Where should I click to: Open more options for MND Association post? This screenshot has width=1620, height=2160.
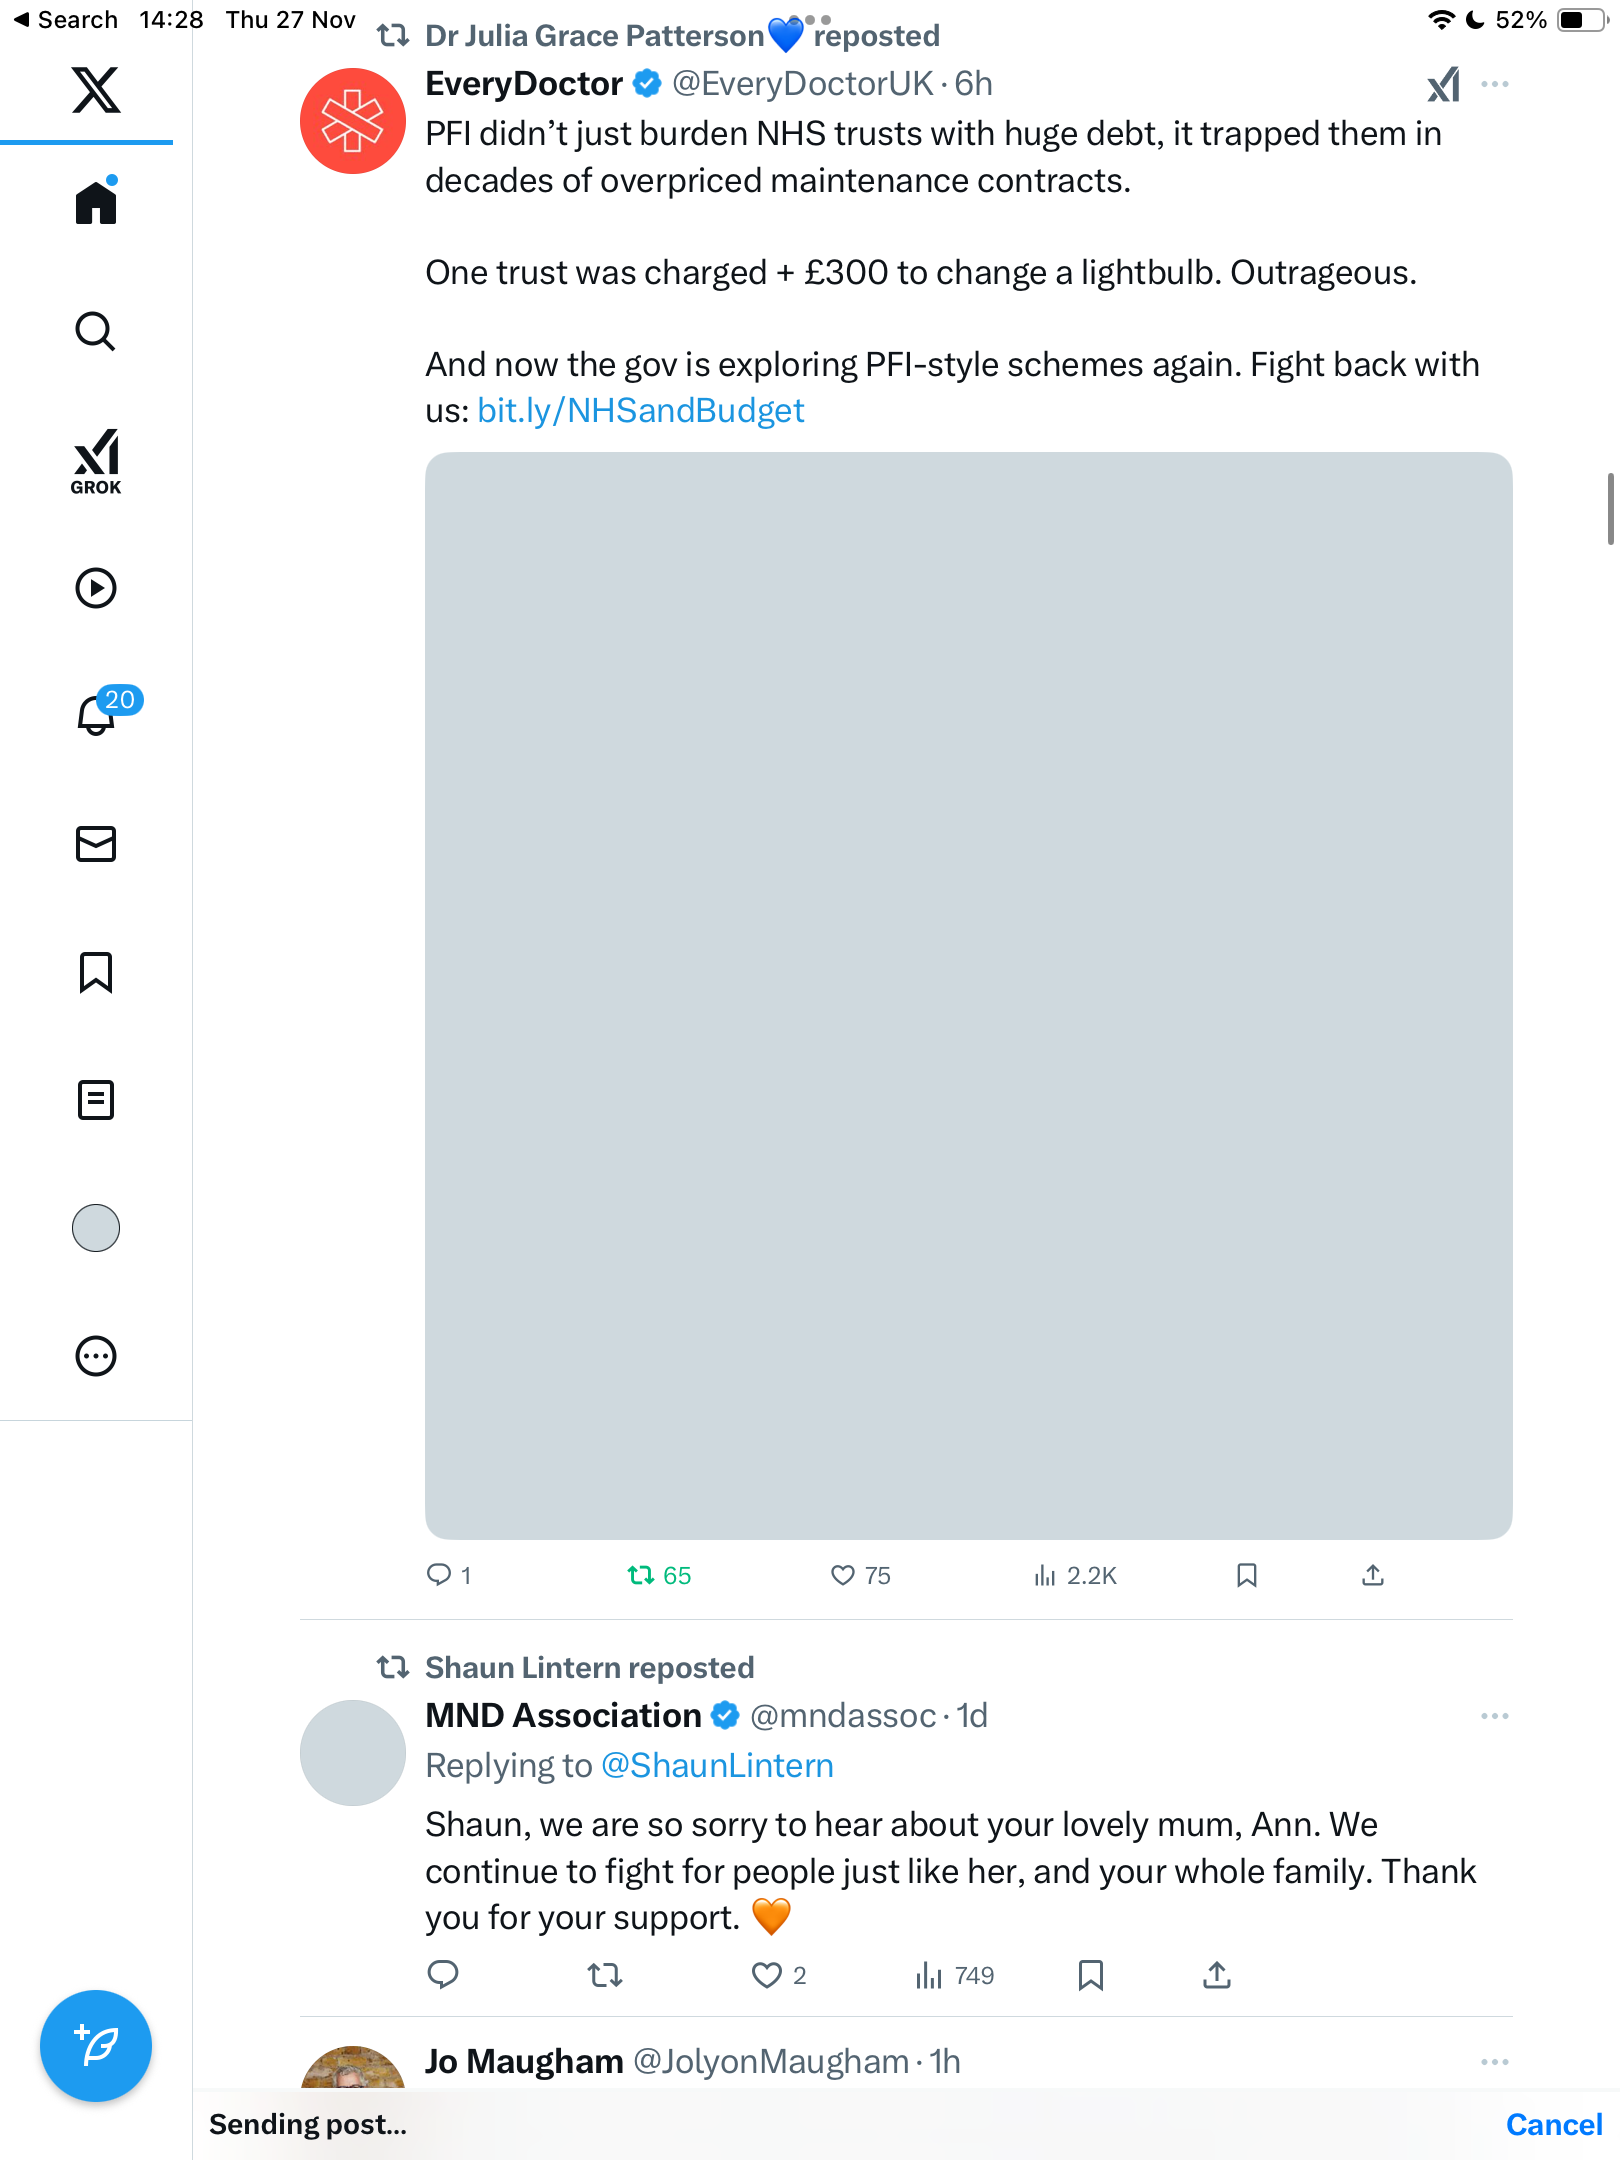click(1494, 1716)
